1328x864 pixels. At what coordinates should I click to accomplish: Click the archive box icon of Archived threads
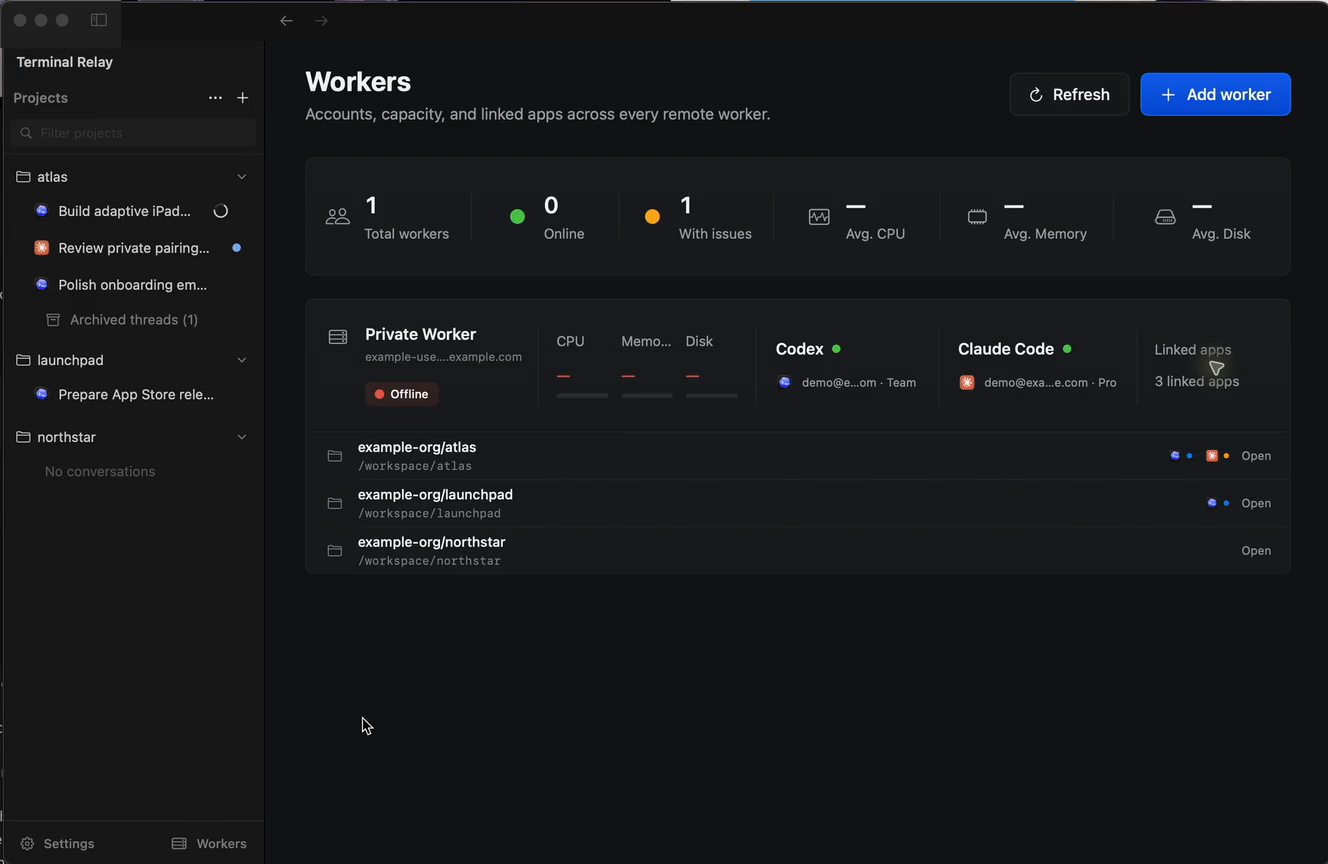click(x=53, y=320)
